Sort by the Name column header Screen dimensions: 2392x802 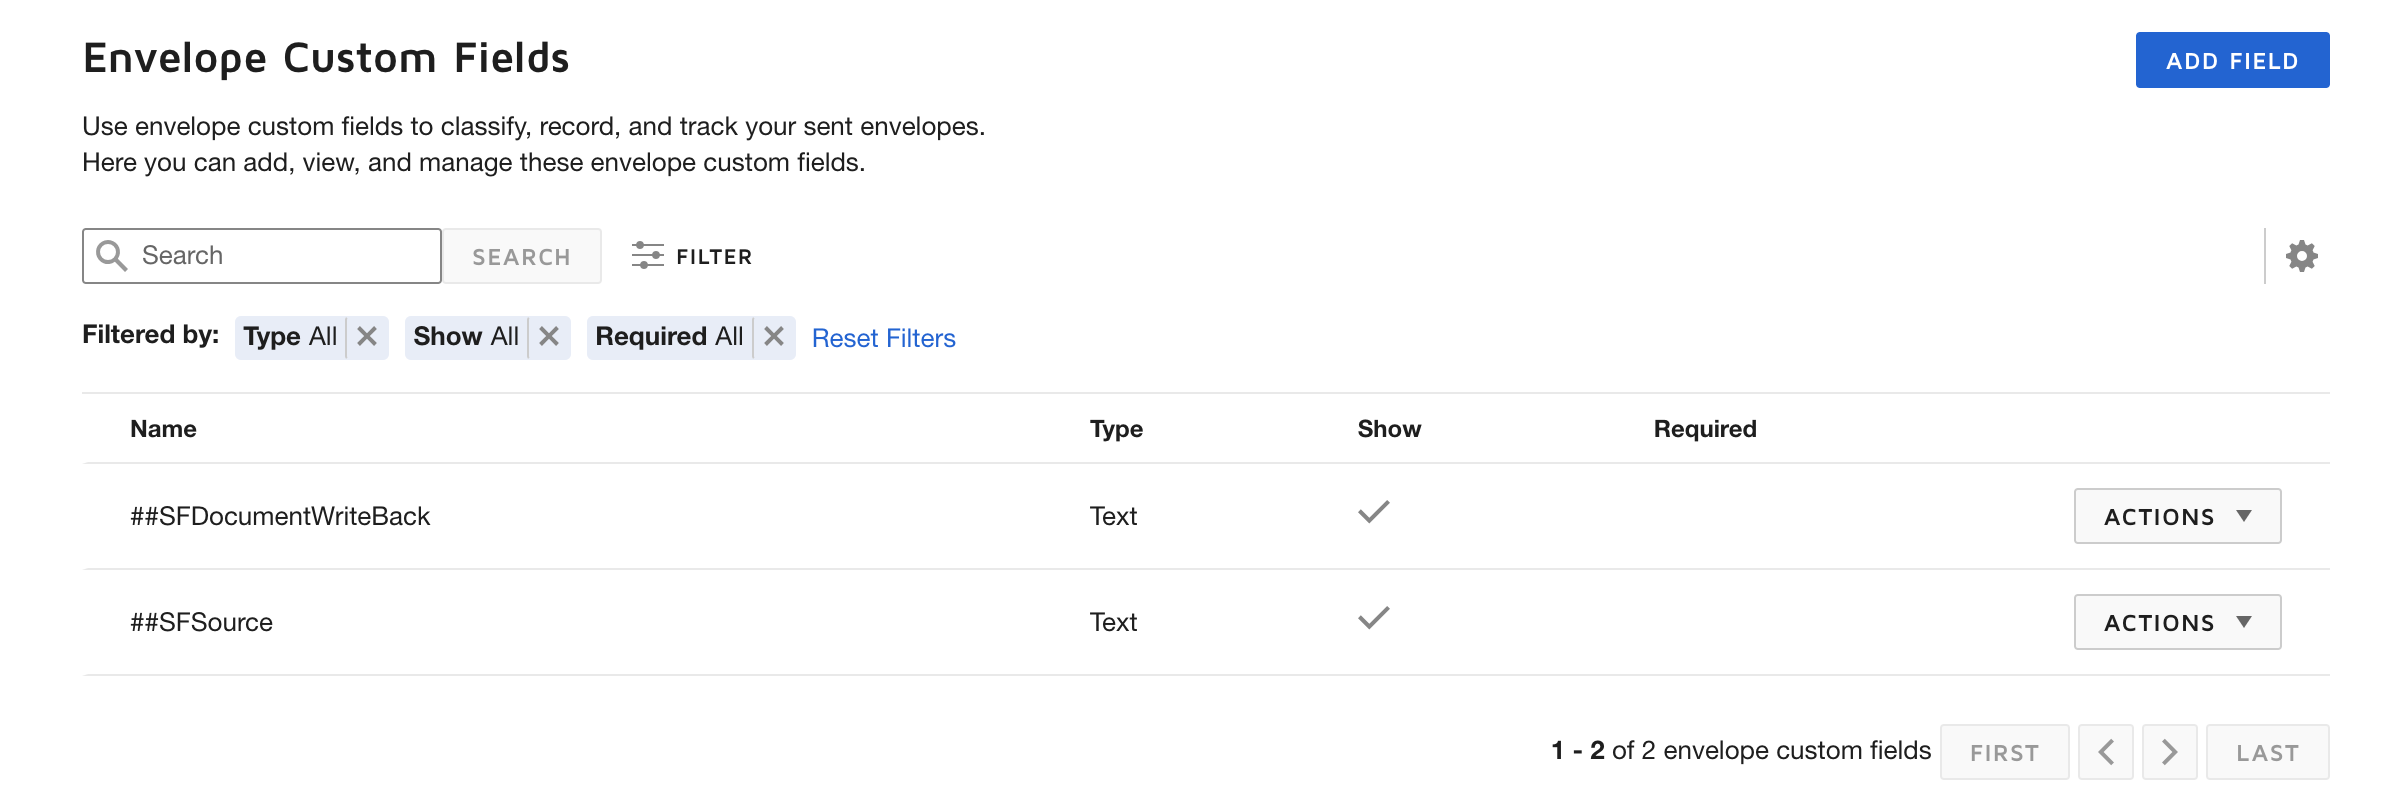tap(163, 429)
